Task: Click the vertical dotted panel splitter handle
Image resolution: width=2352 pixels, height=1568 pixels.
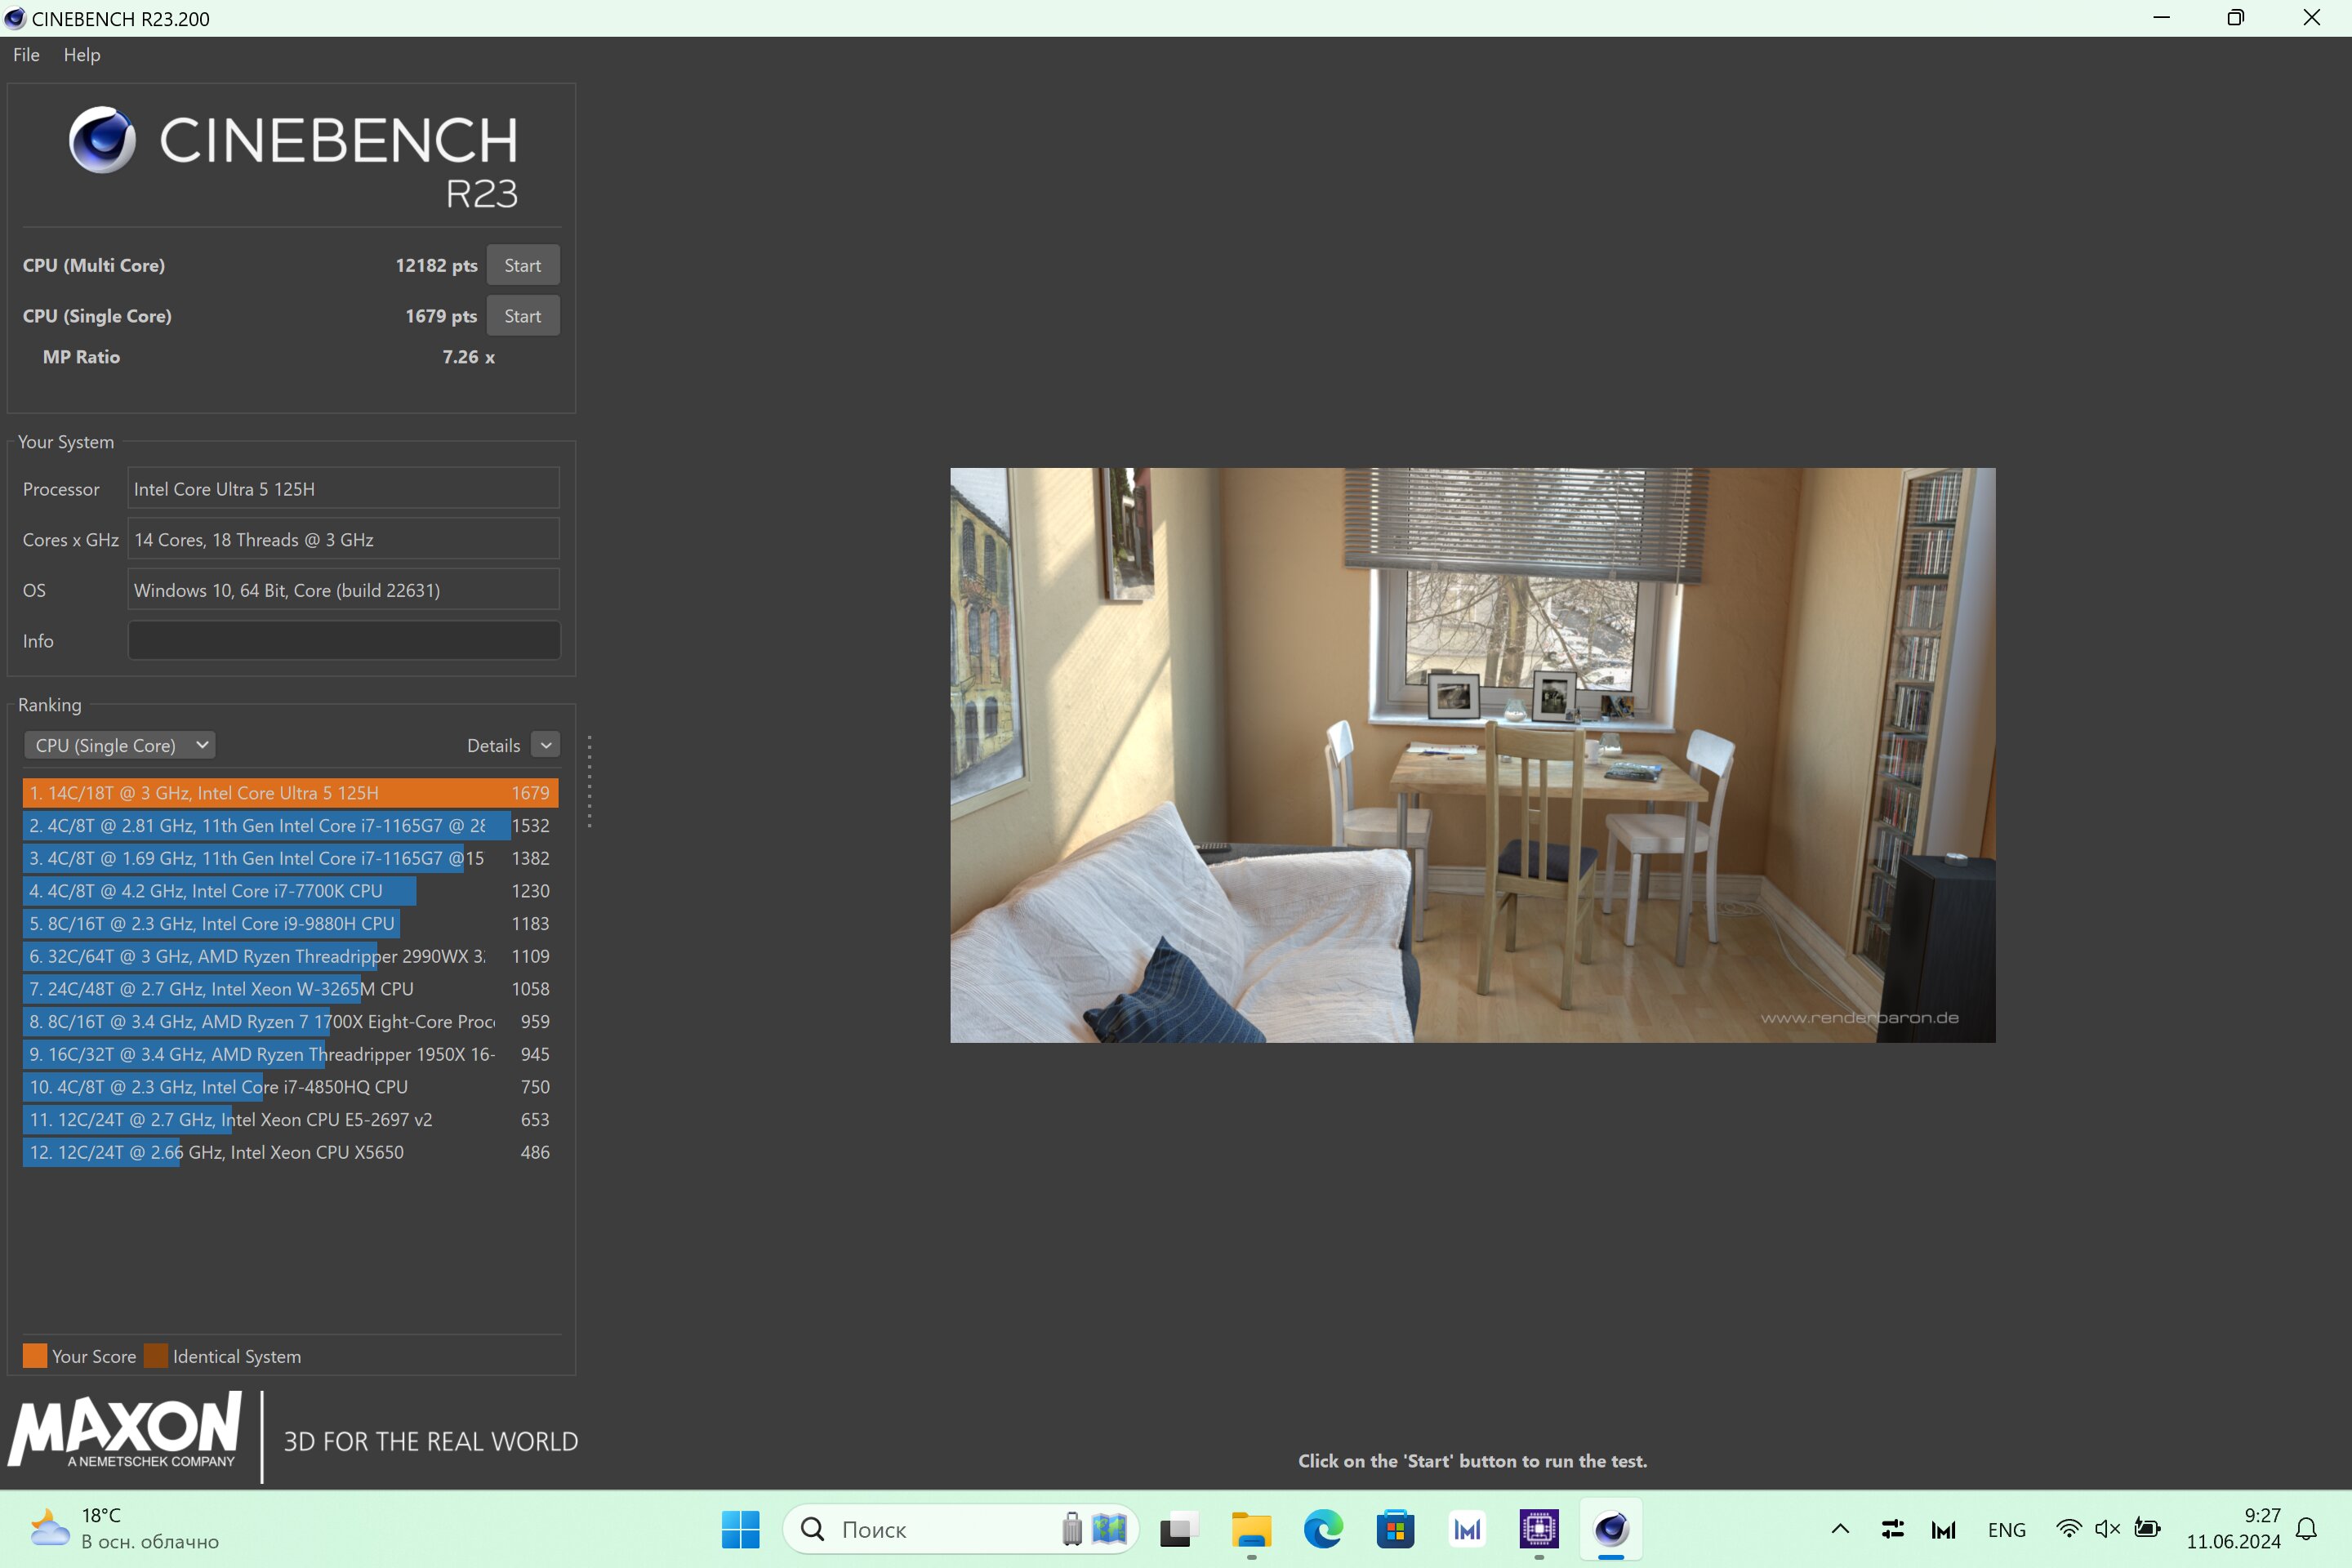Action: tap(589, 782)
